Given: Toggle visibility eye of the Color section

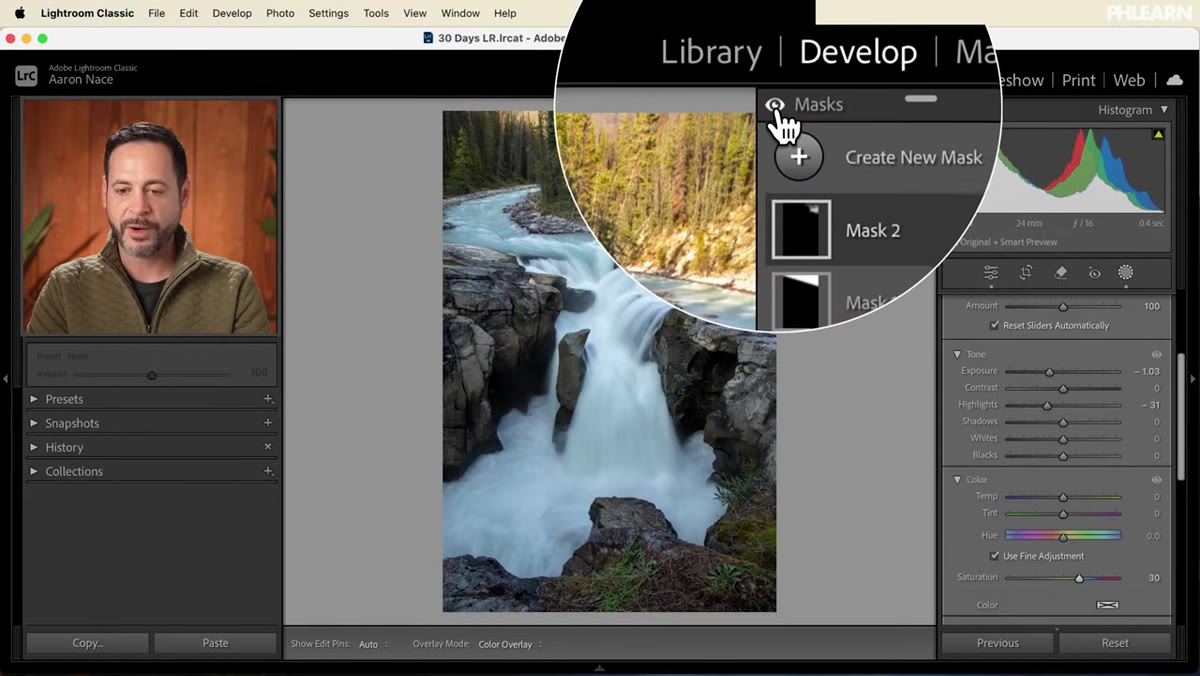Looking at the screenshot, I should (x=1156, y=479).
